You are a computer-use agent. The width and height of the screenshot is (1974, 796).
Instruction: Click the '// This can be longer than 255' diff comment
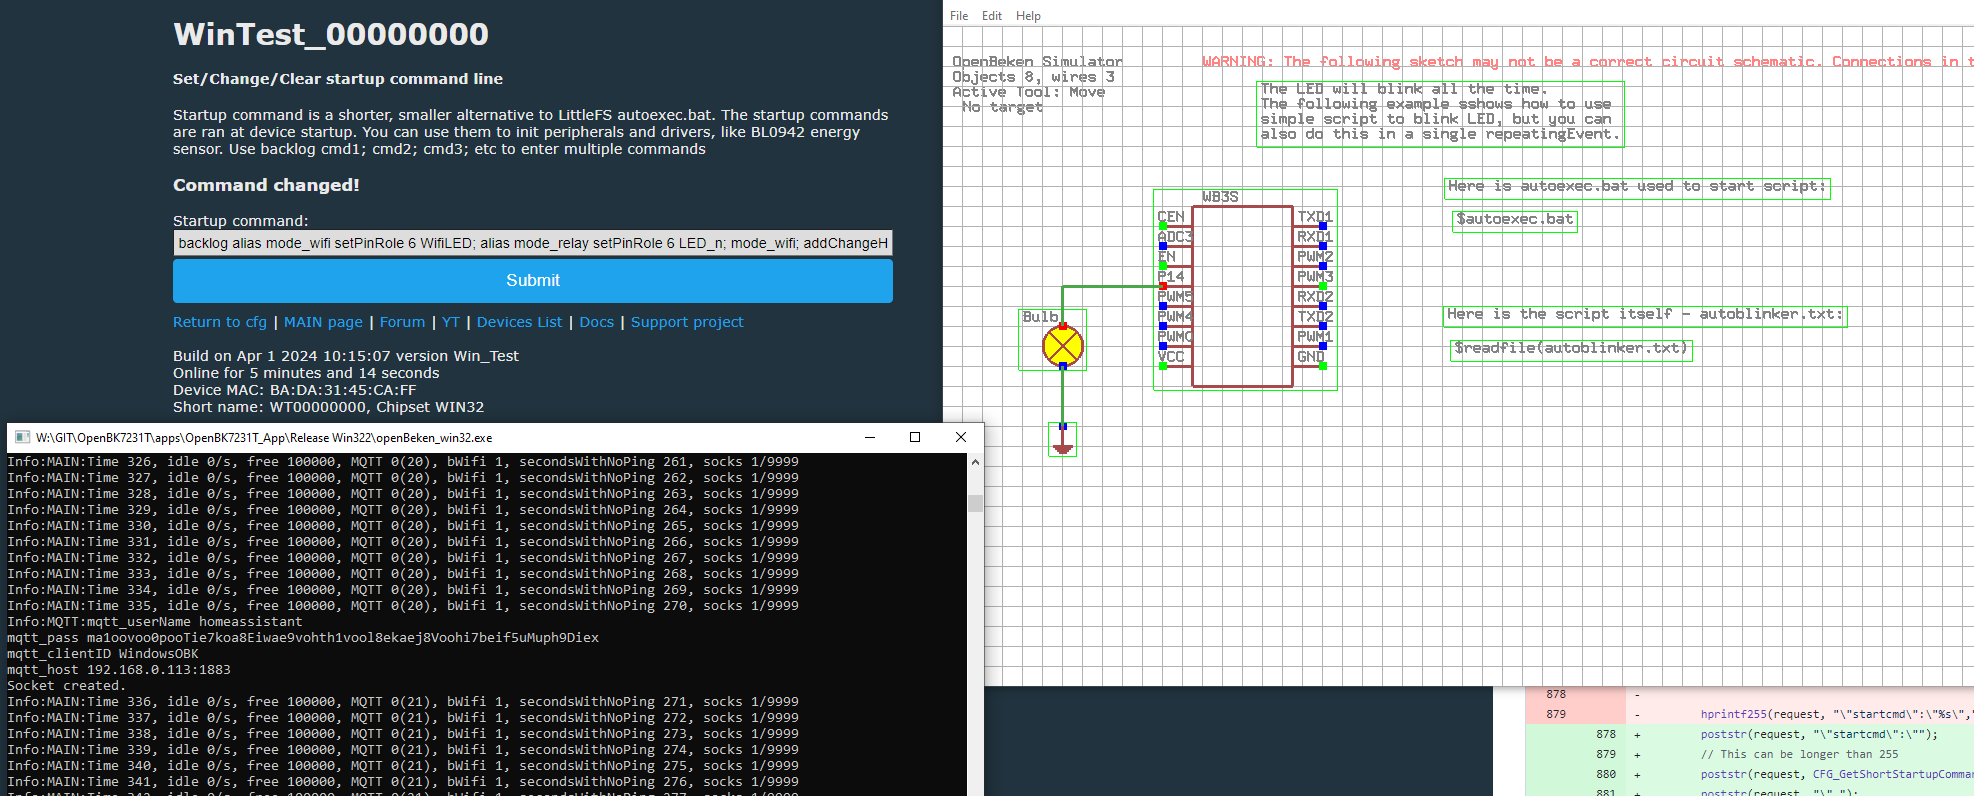(1799, 754)
